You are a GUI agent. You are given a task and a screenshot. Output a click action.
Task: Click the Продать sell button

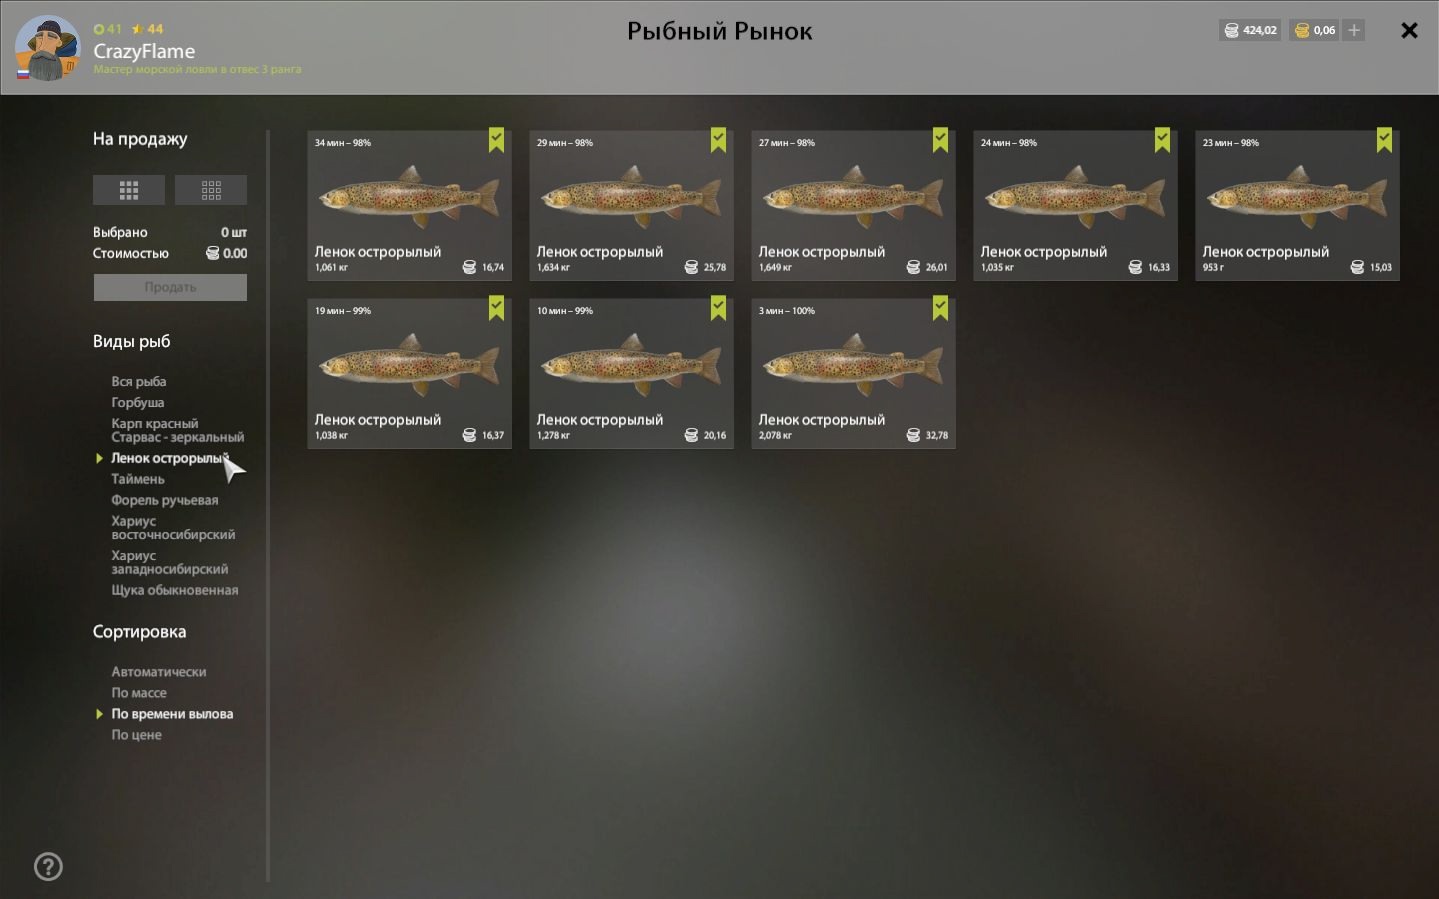[170, 287]
